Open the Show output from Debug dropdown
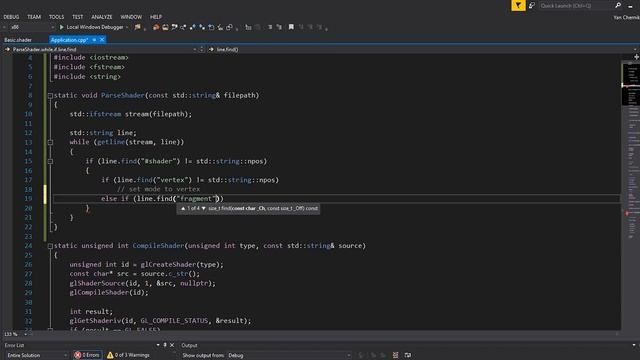The width and height of the screenshot is (640, 360). click(289, 356)
